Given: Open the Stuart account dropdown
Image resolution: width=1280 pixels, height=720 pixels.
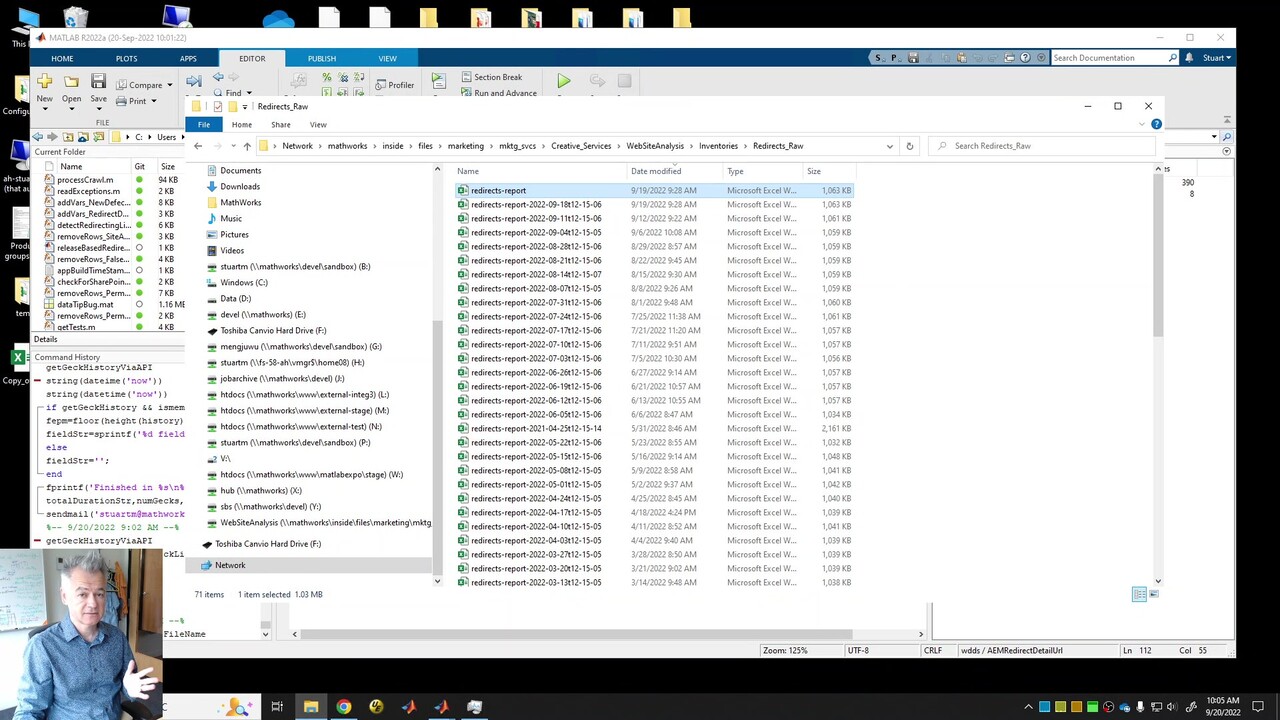Looking at the screenshot, I should (1218, 58).
